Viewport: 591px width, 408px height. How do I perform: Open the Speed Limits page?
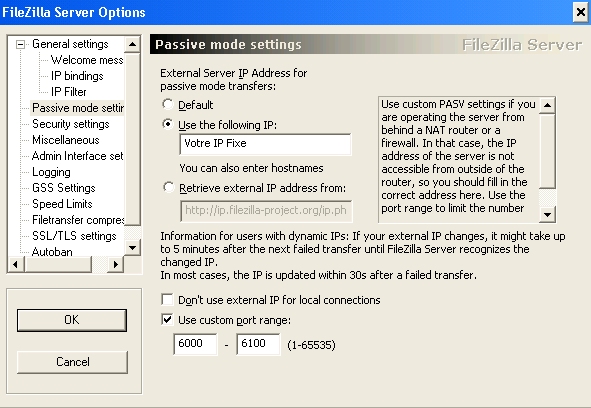click(x=62, y=204)
